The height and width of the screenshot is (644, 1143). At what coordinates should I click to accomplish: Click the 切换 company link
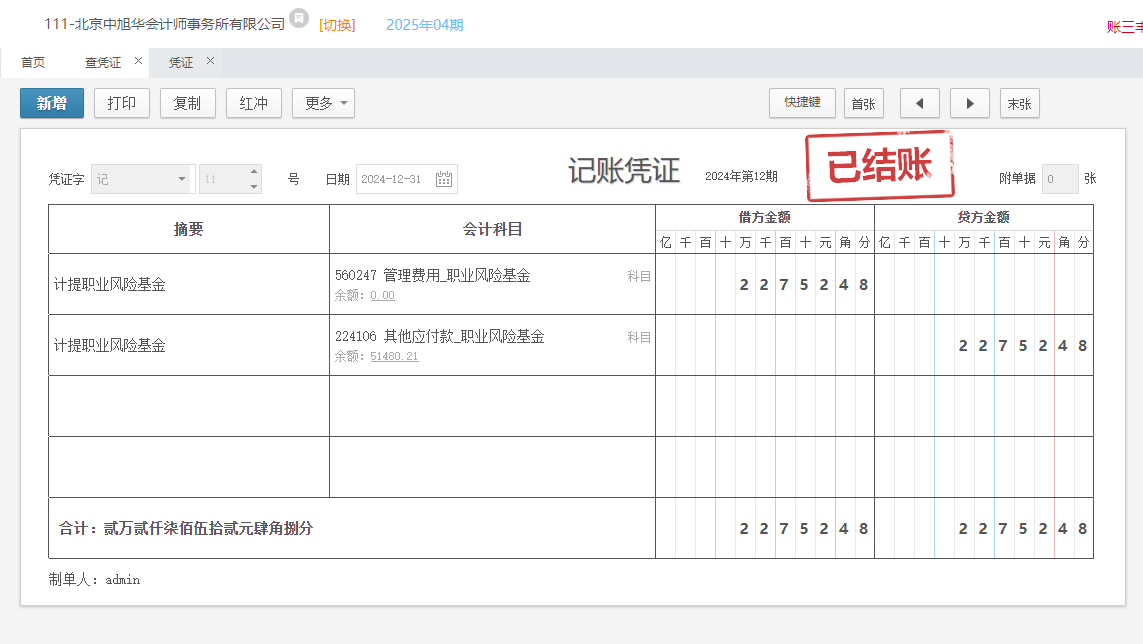pos(337,25)
